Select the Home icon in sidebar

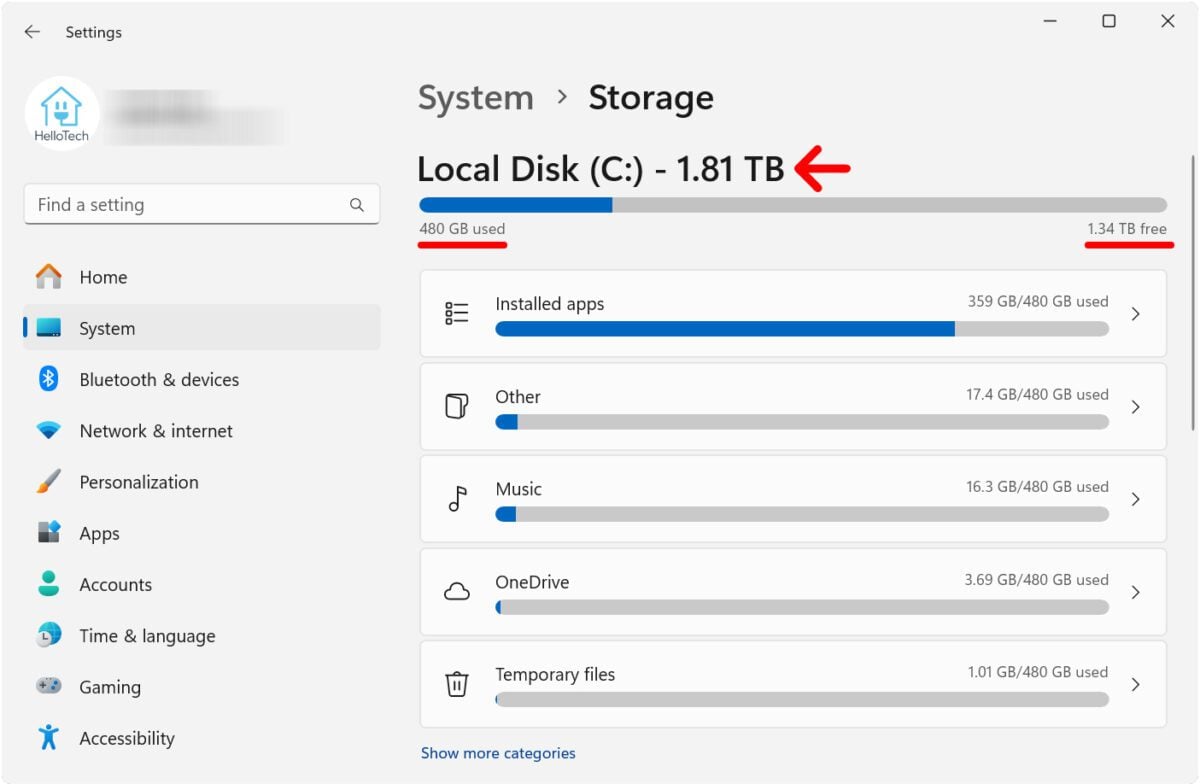[x=48, y=277]
